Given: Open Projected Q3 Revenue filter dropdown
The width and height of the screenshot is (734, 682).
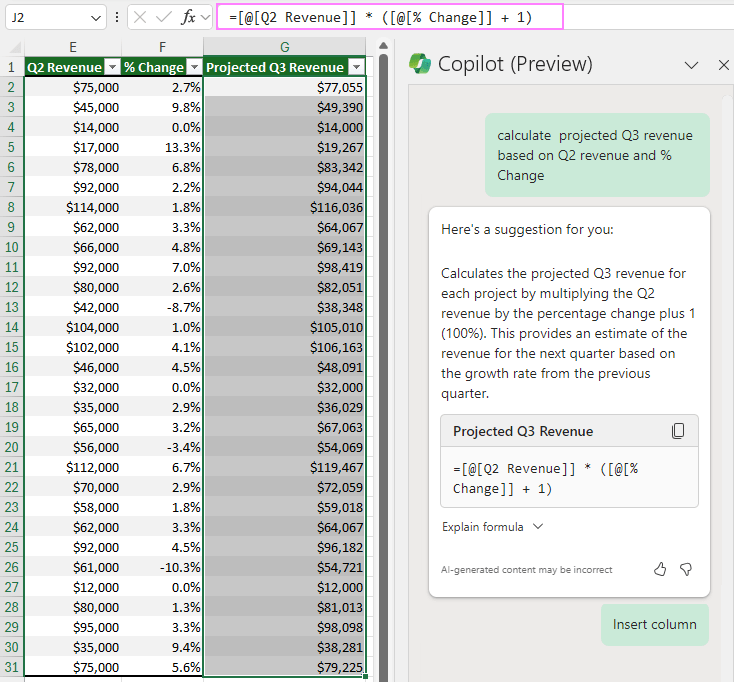Looking at the screenshot, I should tap(357, 67).
